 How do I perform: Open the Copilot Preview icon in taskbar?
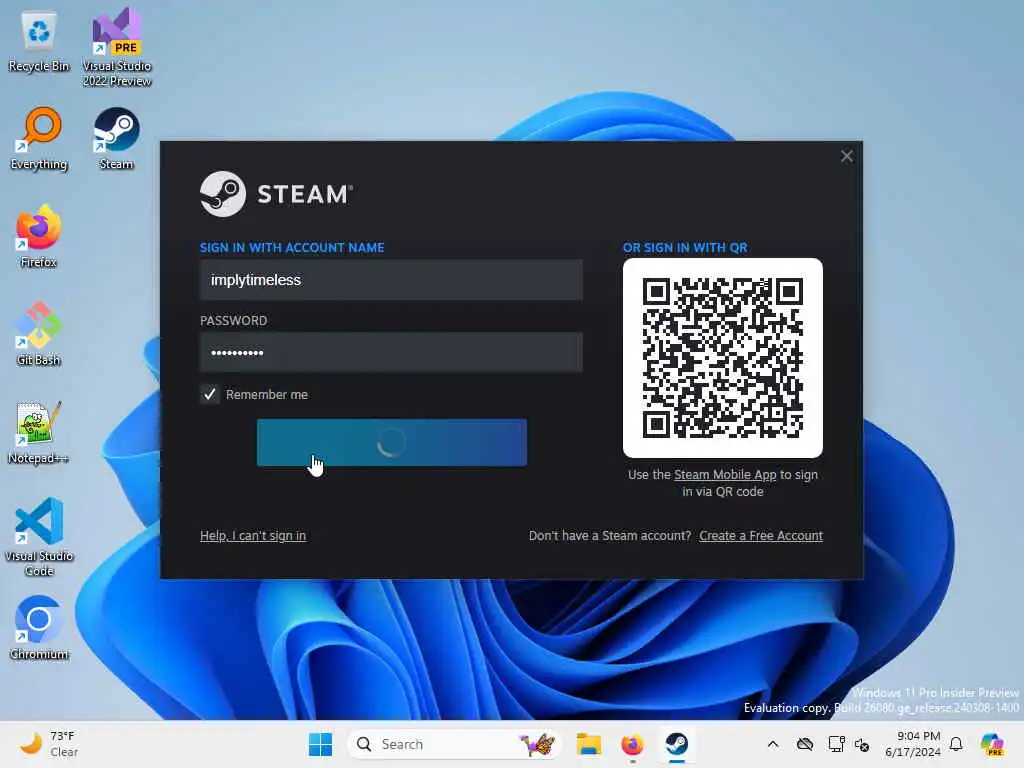point(992,744)
